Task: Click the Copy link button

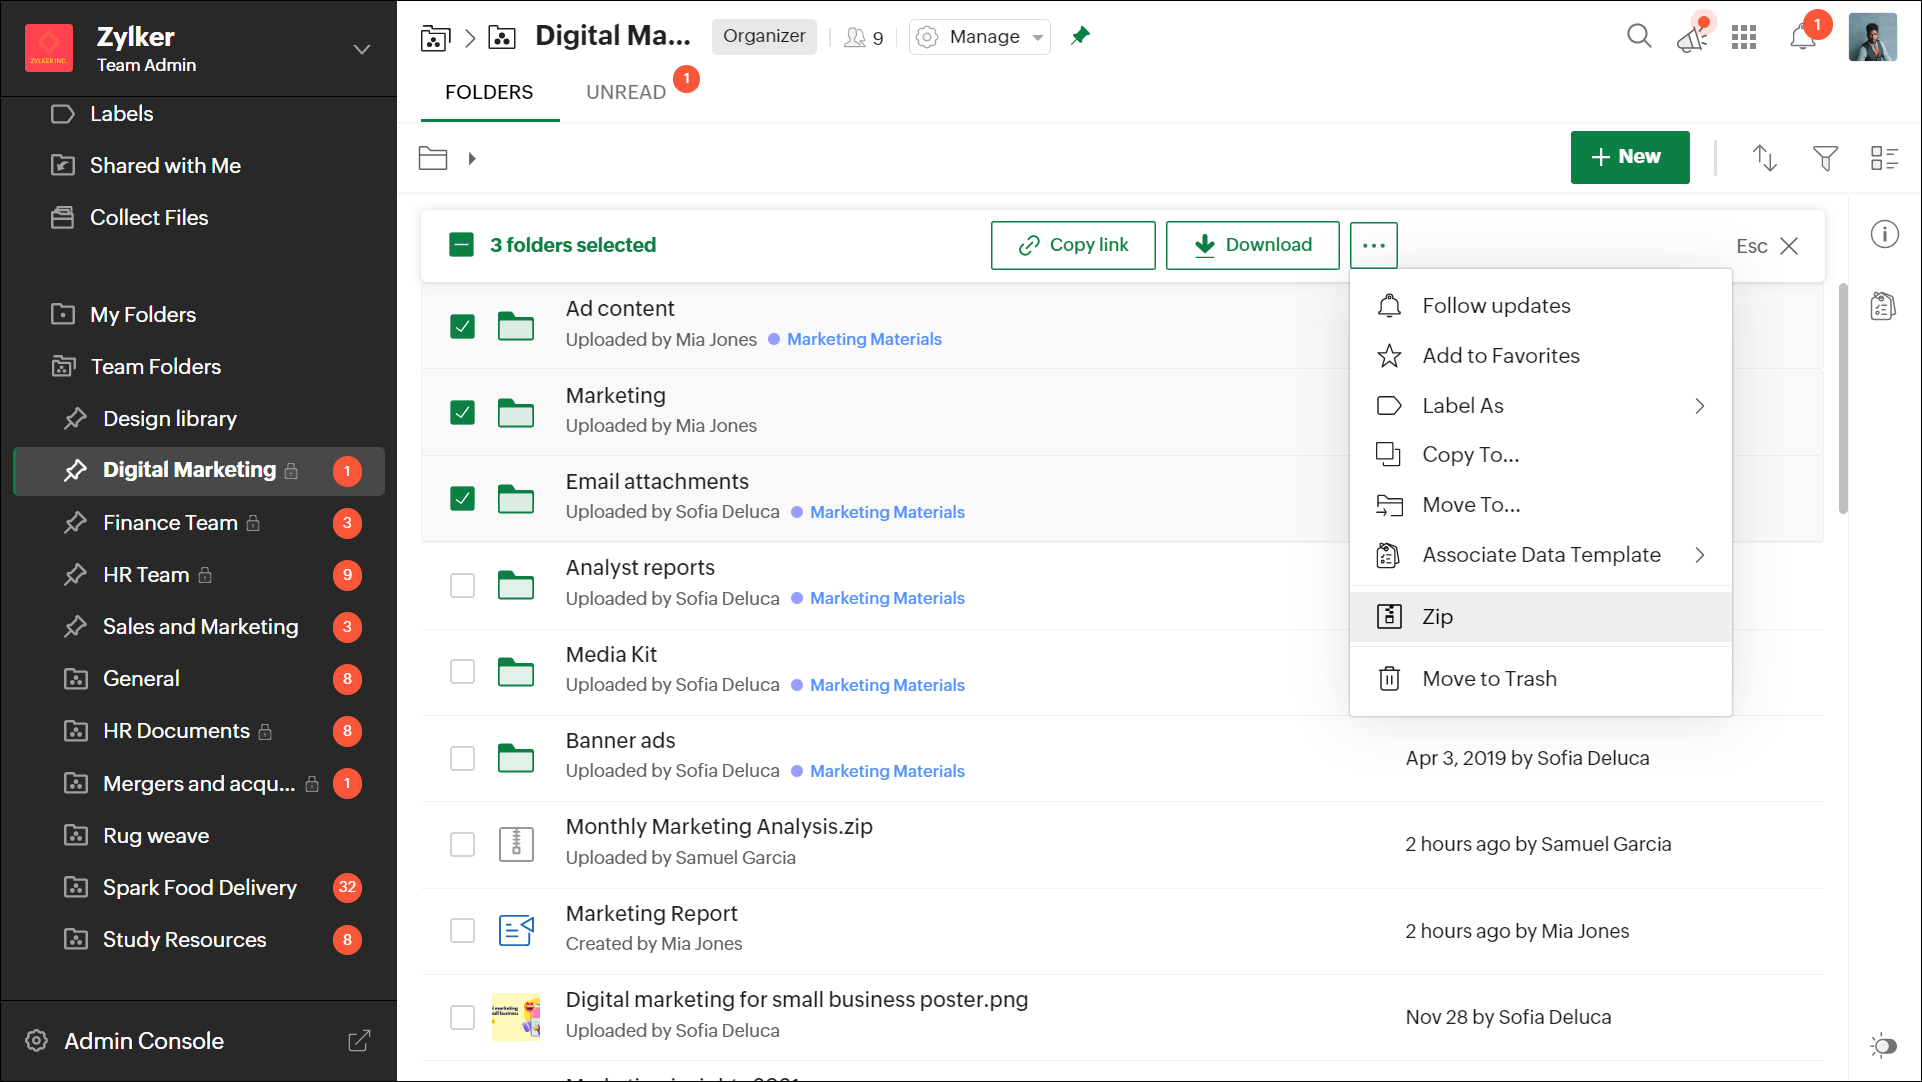Action: pyautogui.click(x=1073, y=245)
